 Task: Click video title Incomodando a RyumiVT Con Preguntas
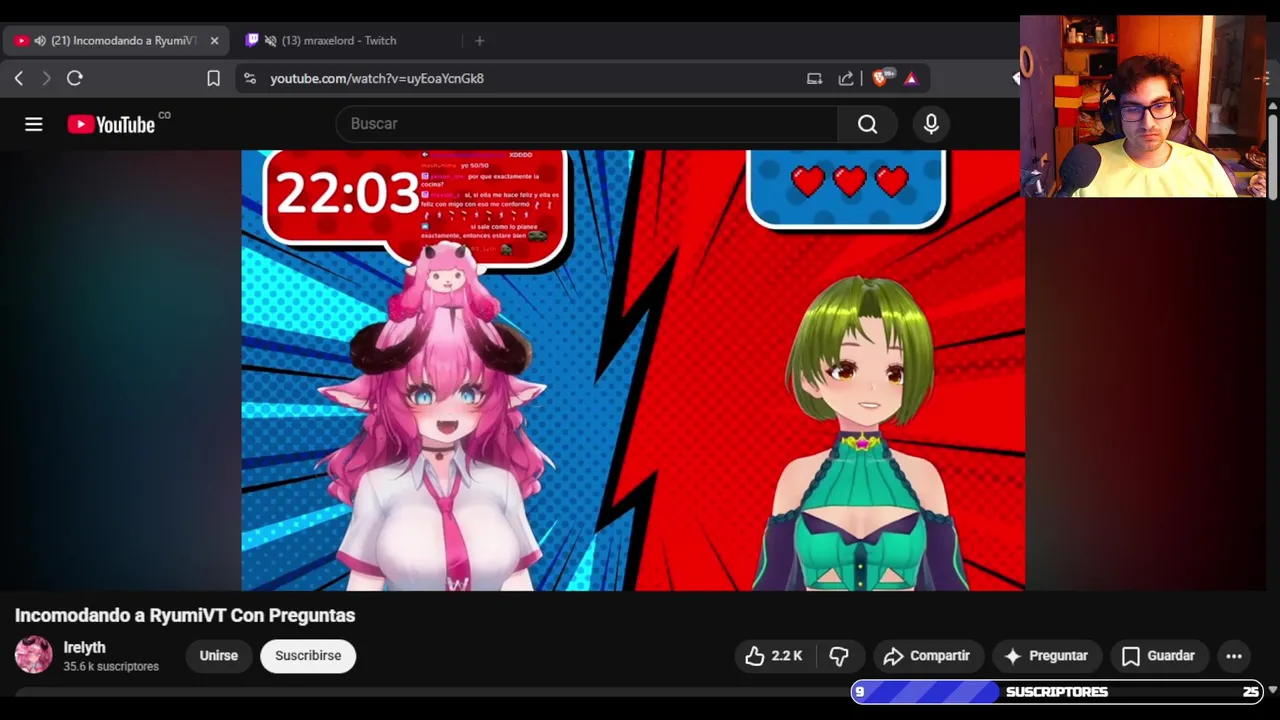click(x=185, y=615)
